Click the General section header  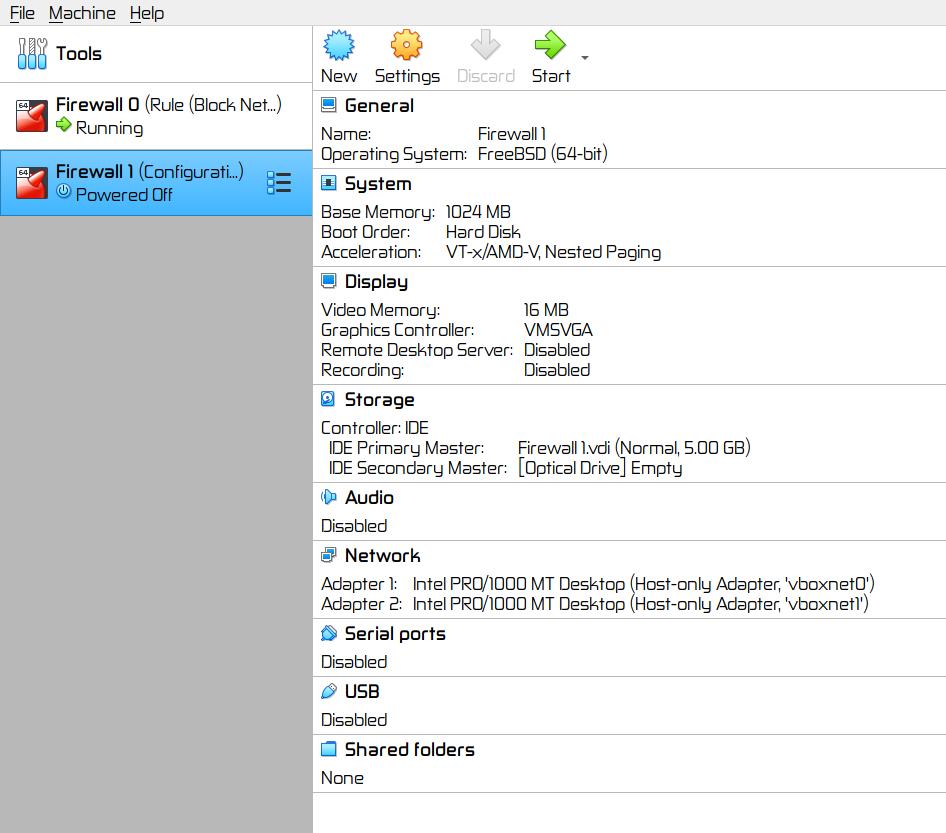pyautogui.click(x=378, y=106)
